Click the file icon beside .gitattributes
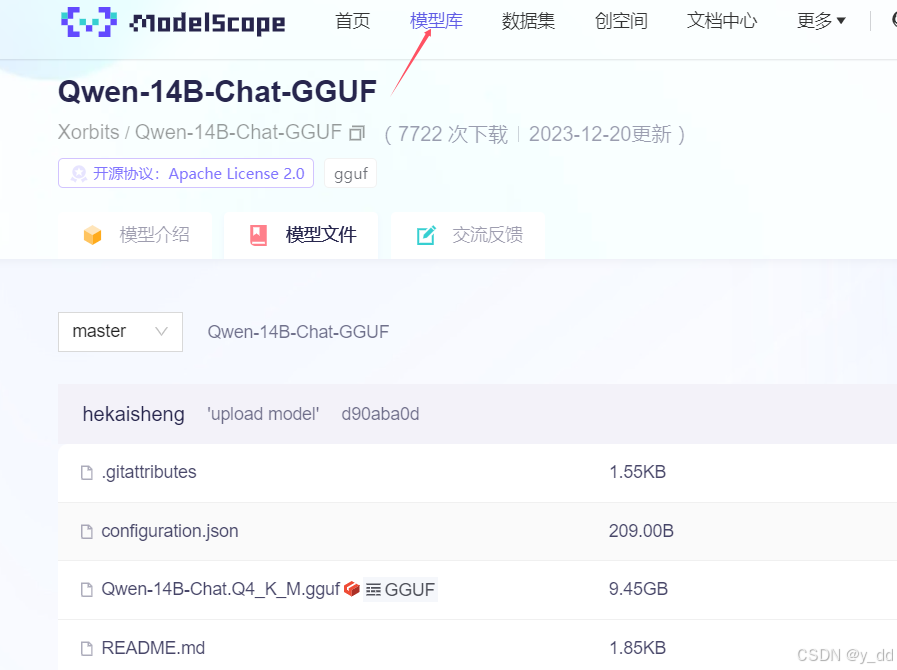The height and width of the screenshot is (670, 897). tap(87, 473)
